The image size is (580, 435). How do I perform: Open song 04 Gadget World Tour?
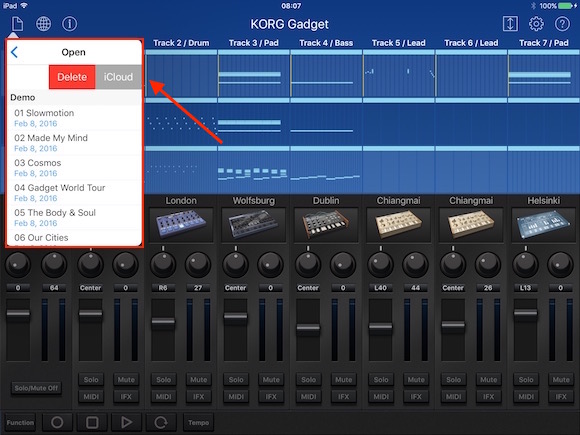[x=74, y=192]
